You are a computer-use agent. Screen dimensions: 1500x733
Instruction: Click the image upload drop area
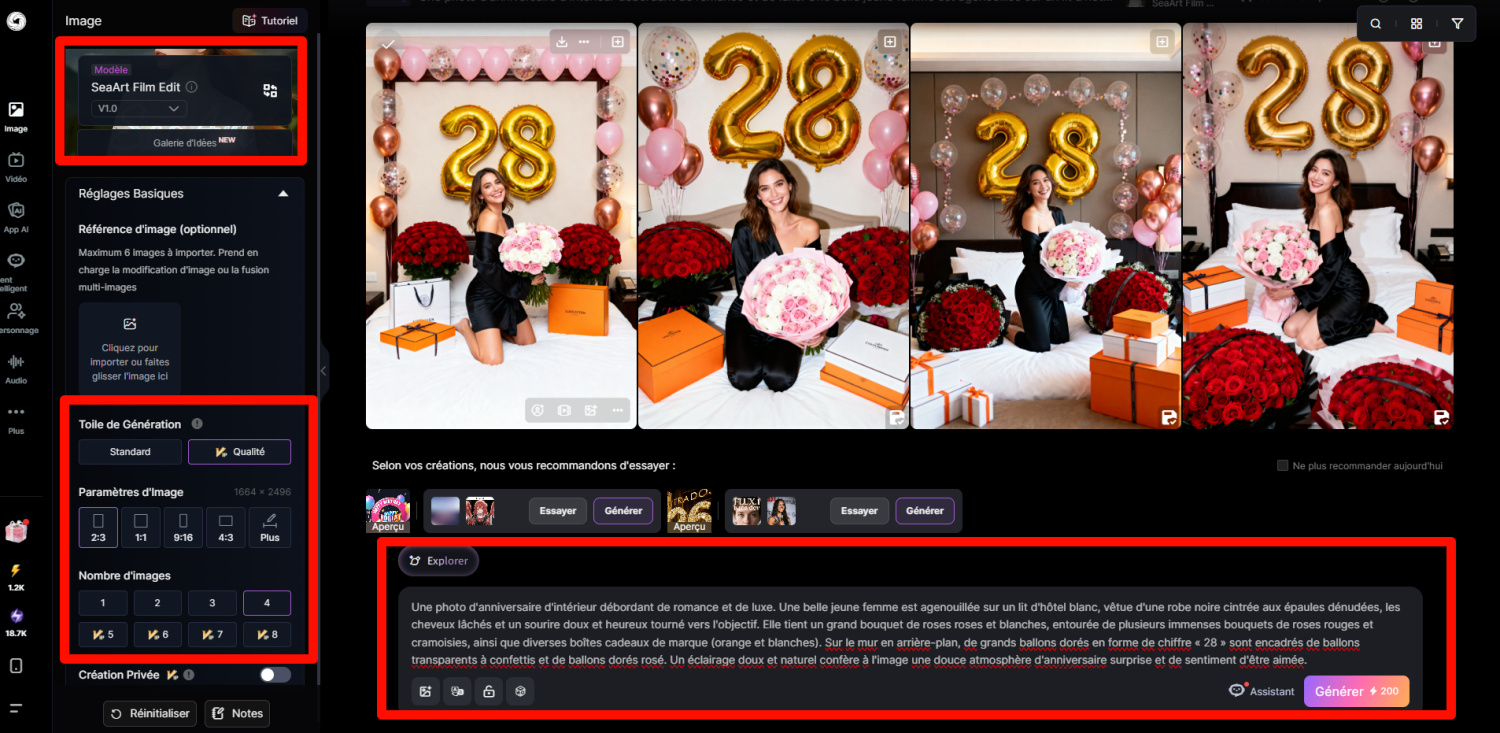point(130,348)
